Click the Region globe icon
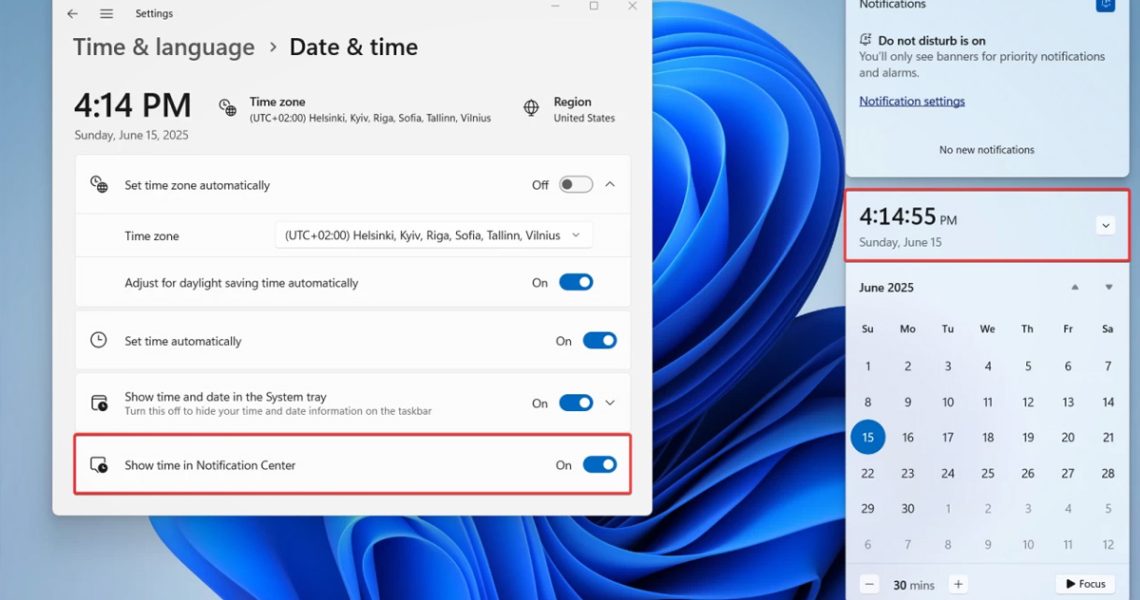 click(531, 108)
